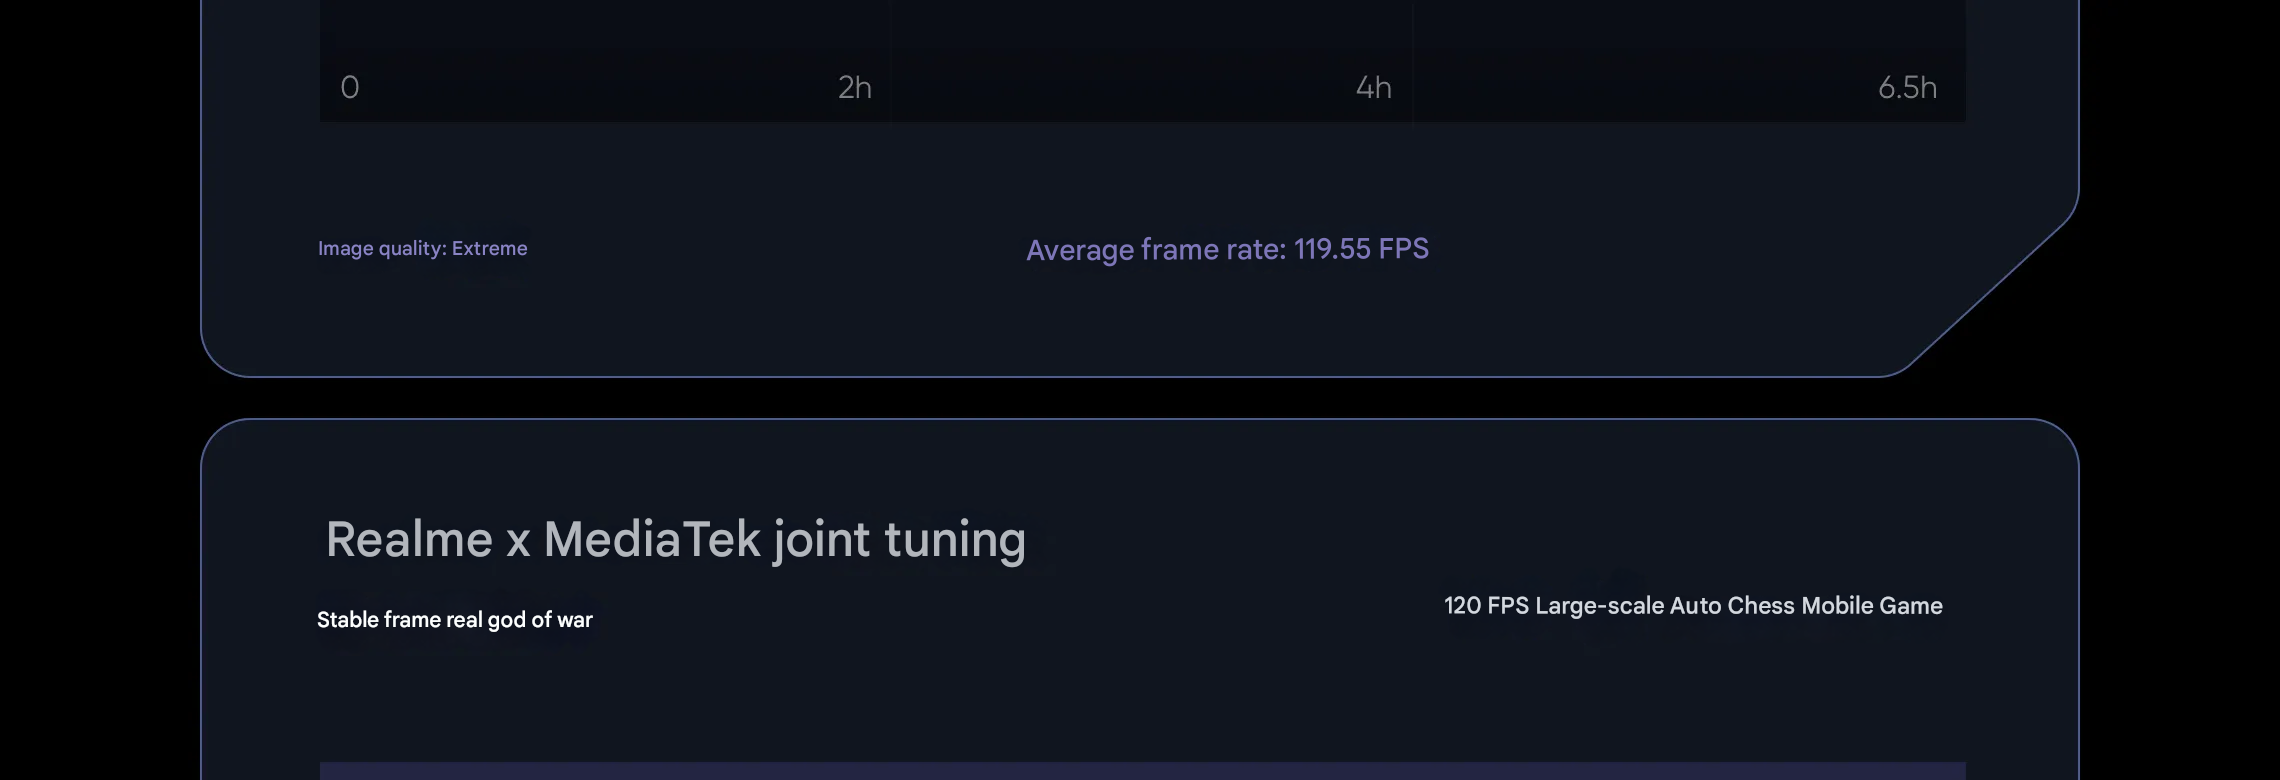The height and width of the screenshot is (780, 2280).
Task: Select the 6.5h end axis marker
Action: pos(1907,88)
